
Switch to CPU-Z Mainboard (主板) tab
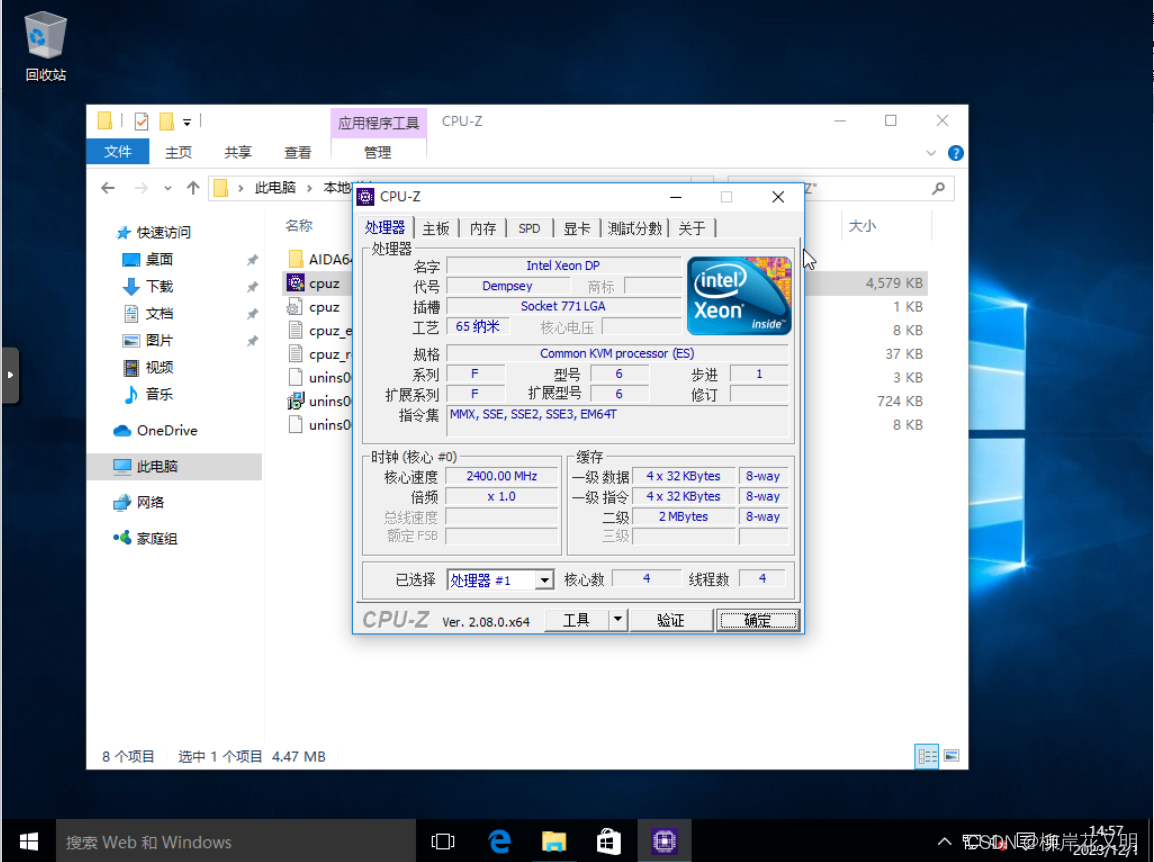point(436,228)
